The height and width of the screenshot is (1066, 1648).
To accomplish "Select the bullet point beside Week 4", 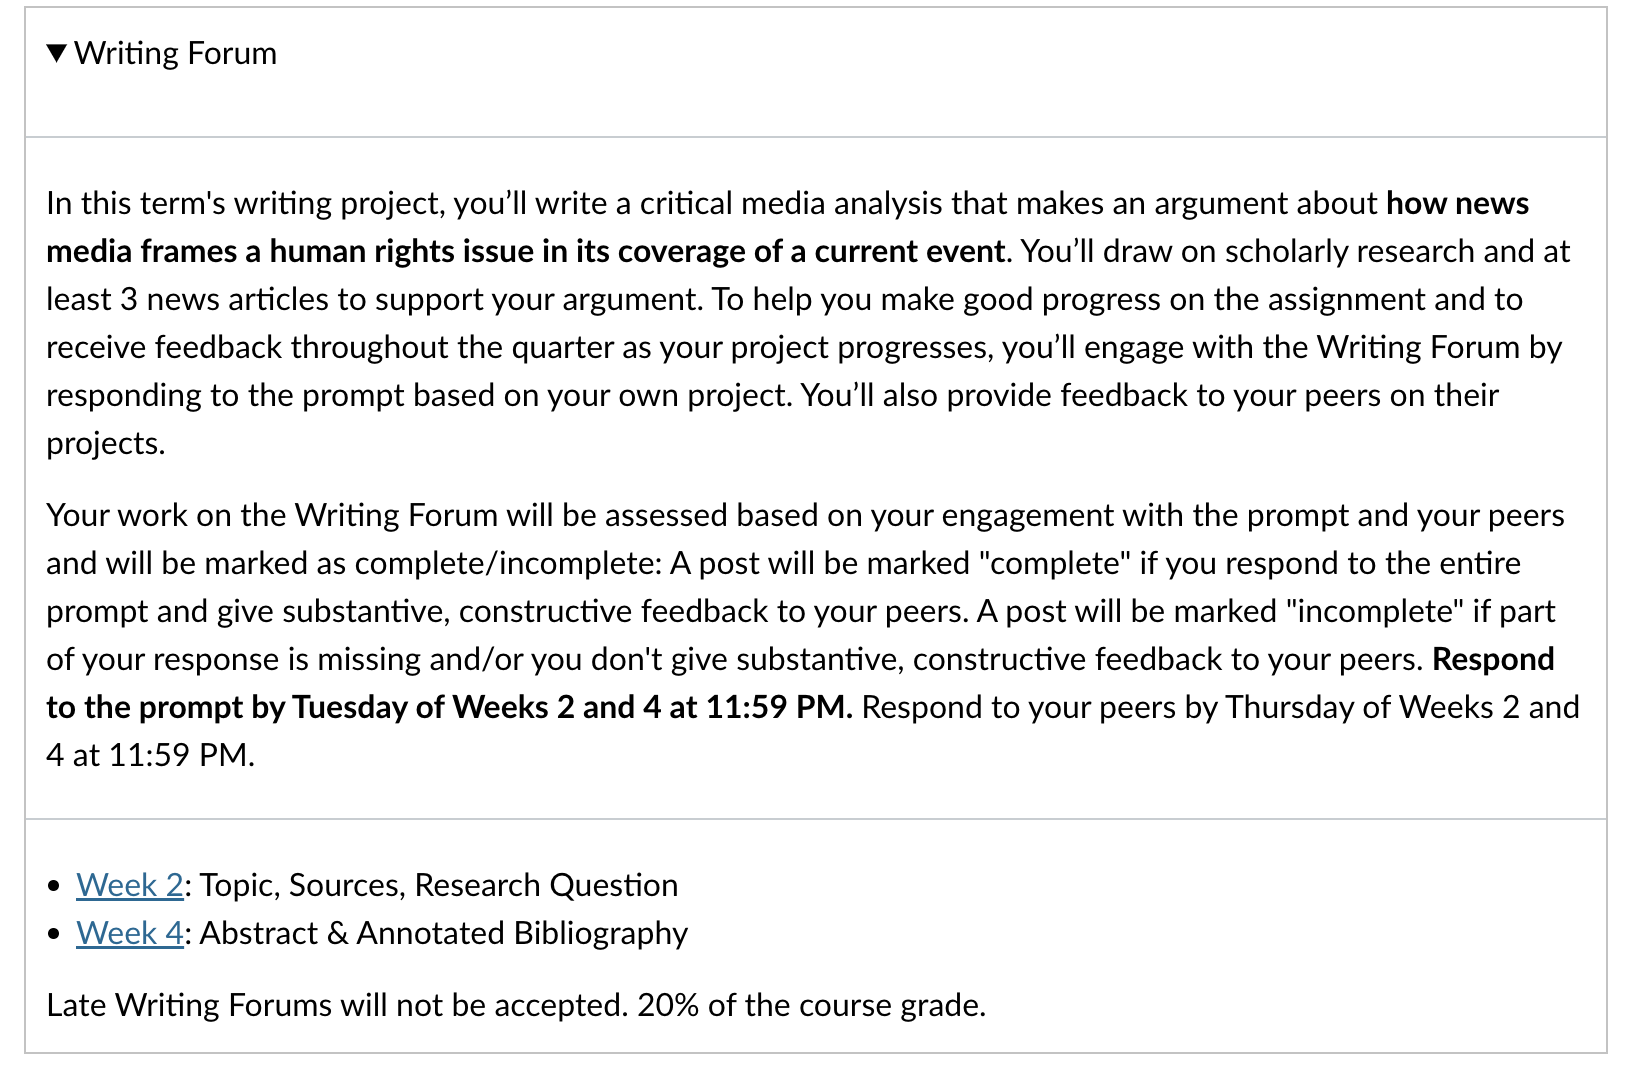I will (x=54, y=935).
